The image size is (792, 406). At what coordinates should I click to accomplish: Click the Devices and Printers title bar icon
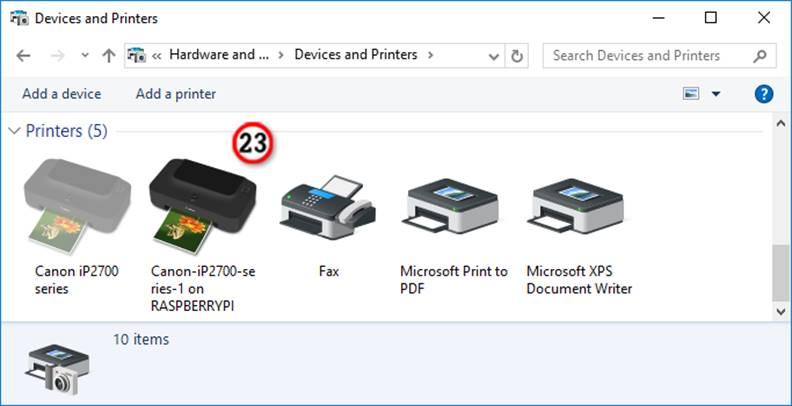tap(19, 19)
